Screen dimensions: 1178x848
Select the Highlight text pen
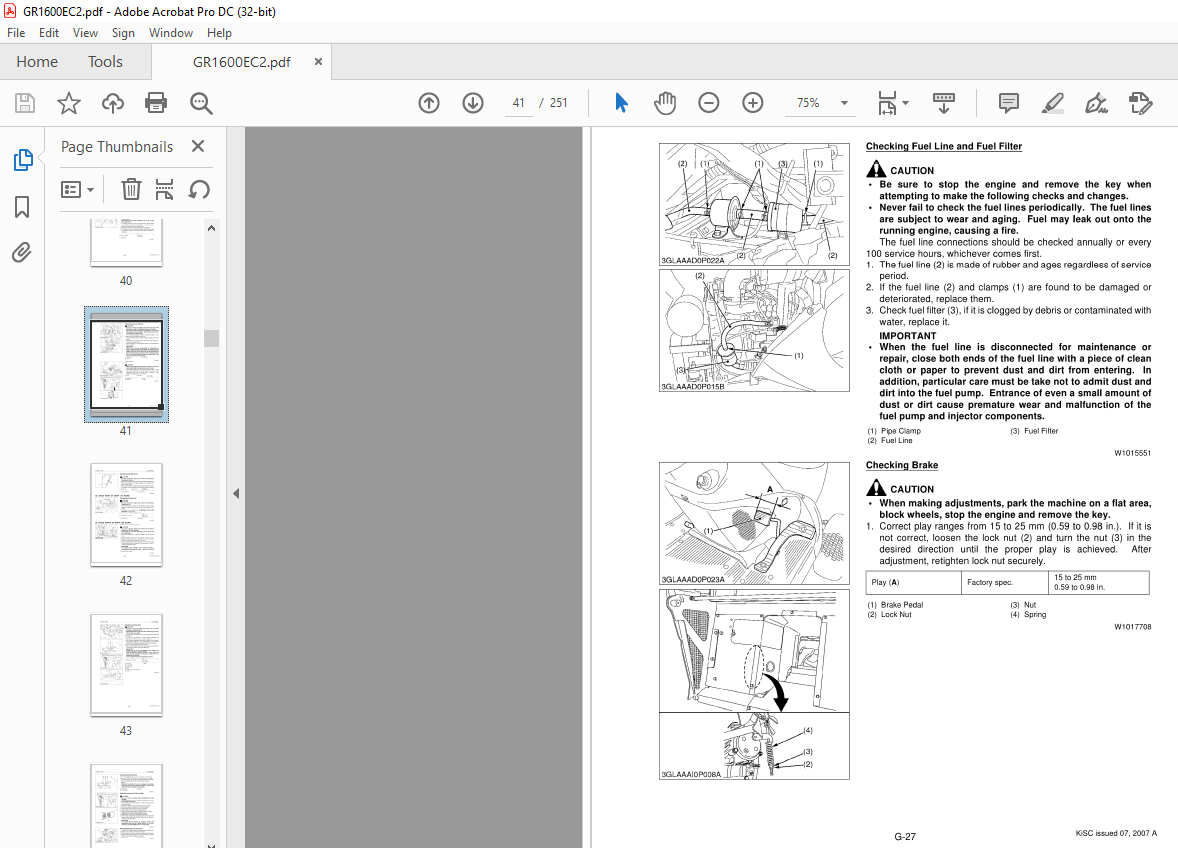coord(1053,103)
